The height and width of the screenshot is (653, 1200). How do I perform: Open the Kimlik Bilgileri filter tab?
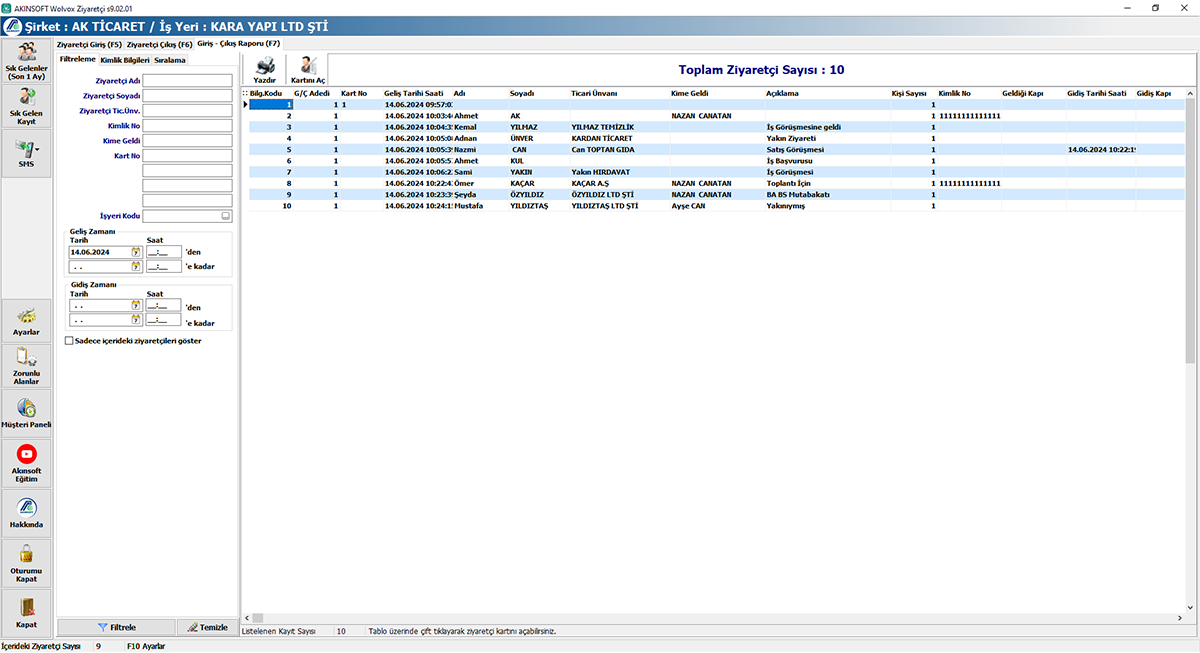click(x=124, y=60)
